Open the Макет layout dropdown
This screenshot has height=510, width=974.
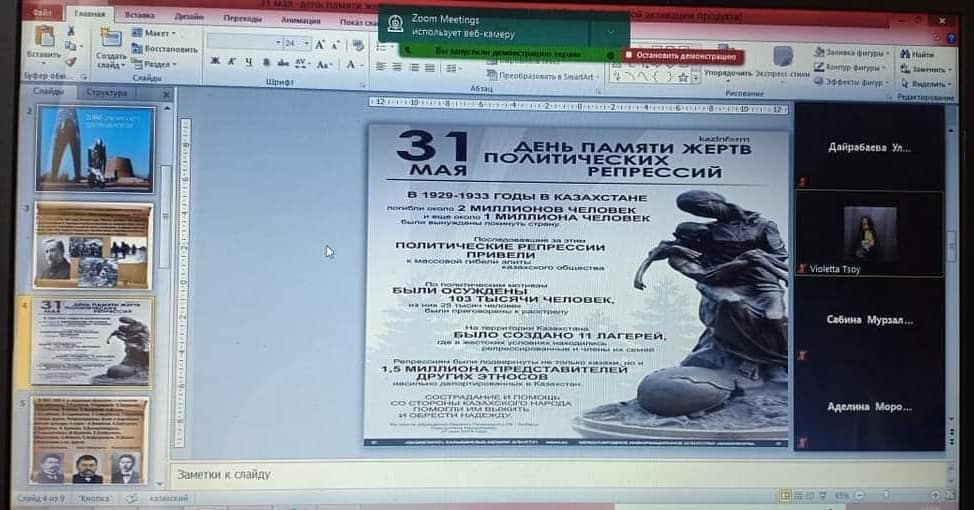(154, 33)
